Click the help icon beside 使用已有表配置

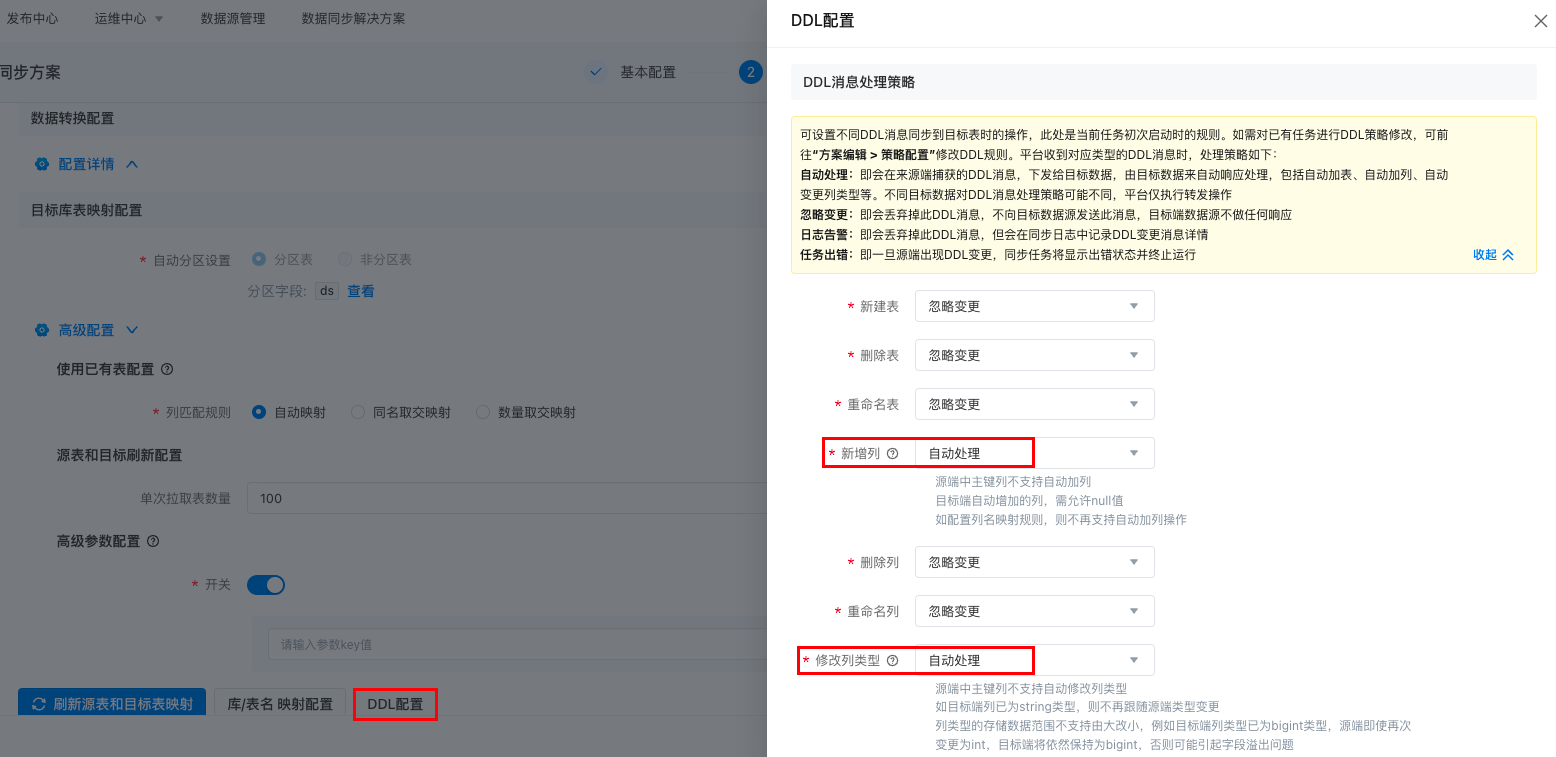[167, 369]
